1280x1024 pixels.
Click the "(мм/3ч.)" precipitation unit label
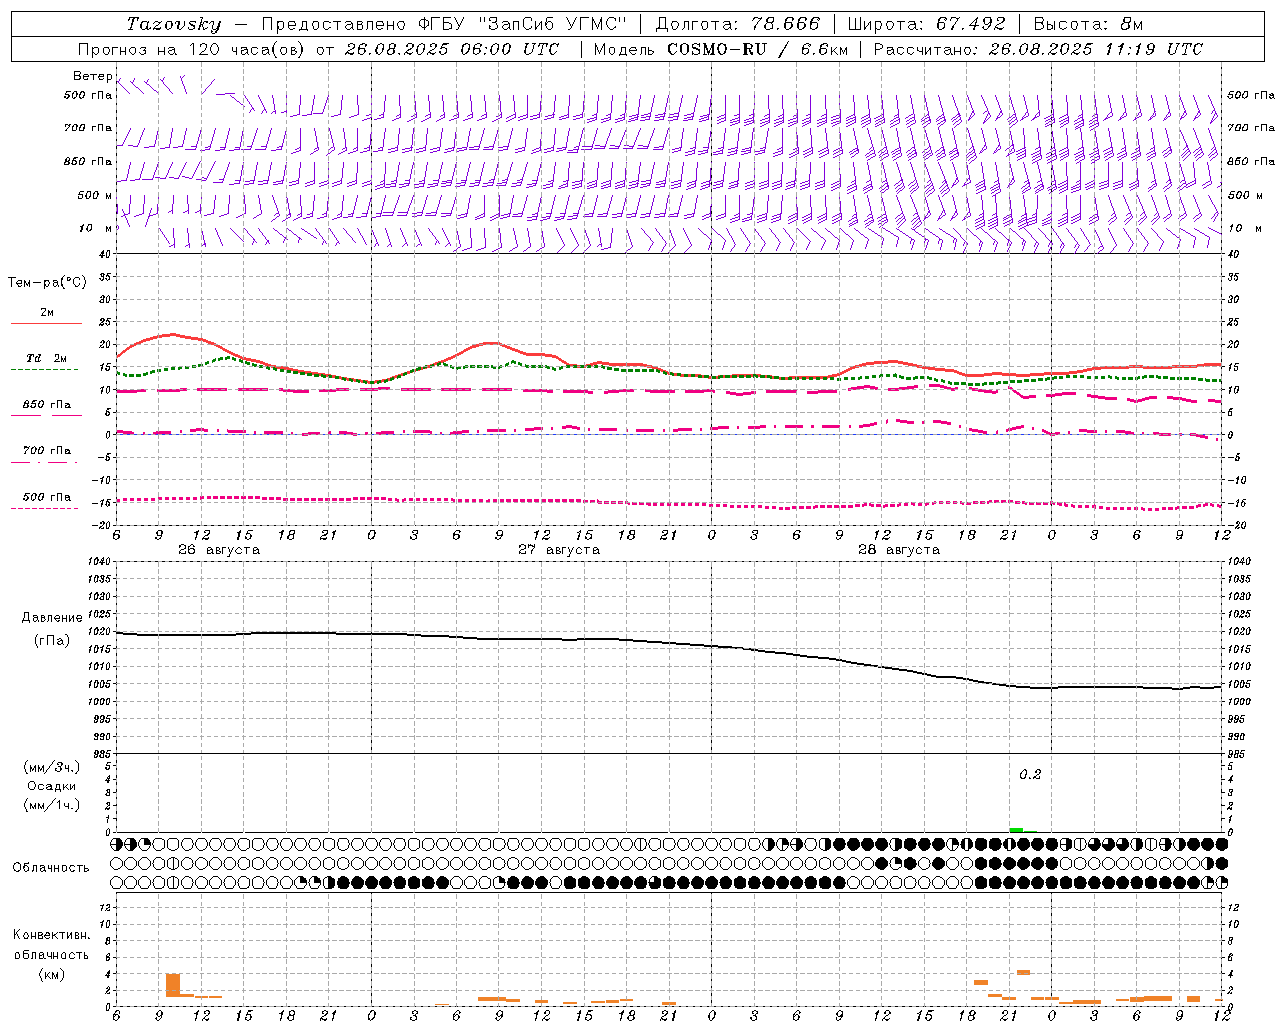52,767
